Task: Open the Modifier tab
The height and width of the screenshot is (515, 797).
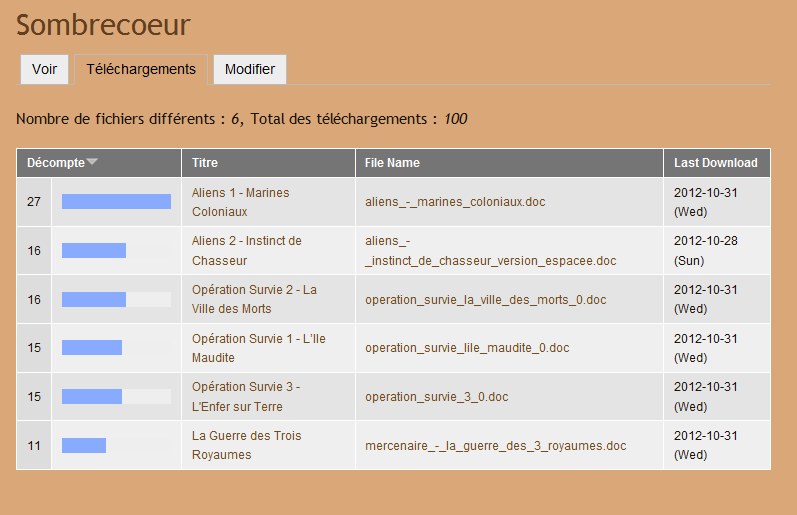Action: tap(250, 69)
